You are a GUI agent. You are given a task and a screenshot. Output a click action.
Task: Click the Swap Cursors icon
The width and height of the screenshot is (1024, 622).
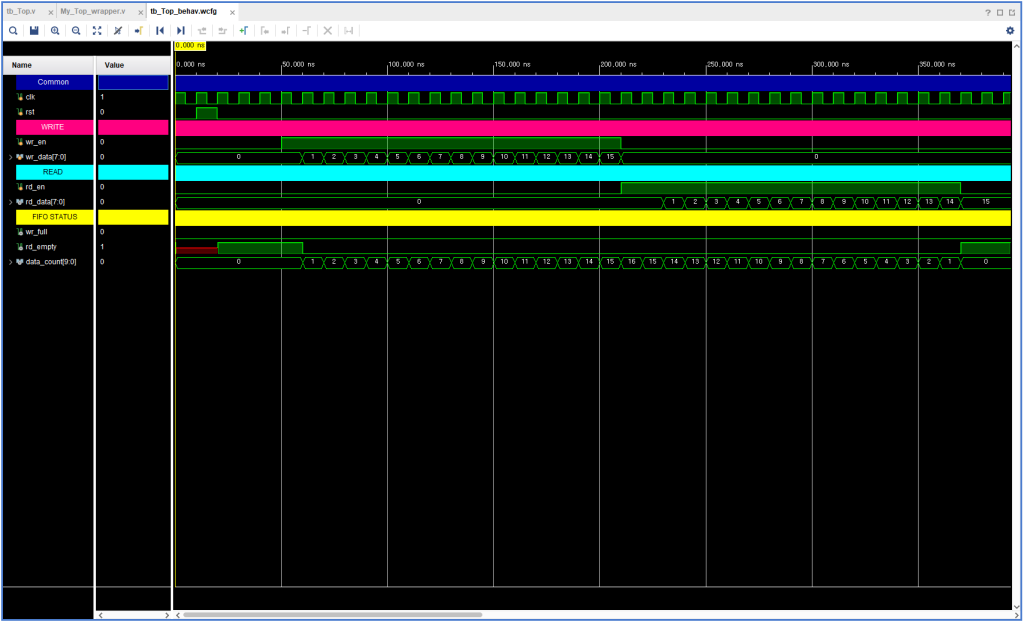(306, 31)
